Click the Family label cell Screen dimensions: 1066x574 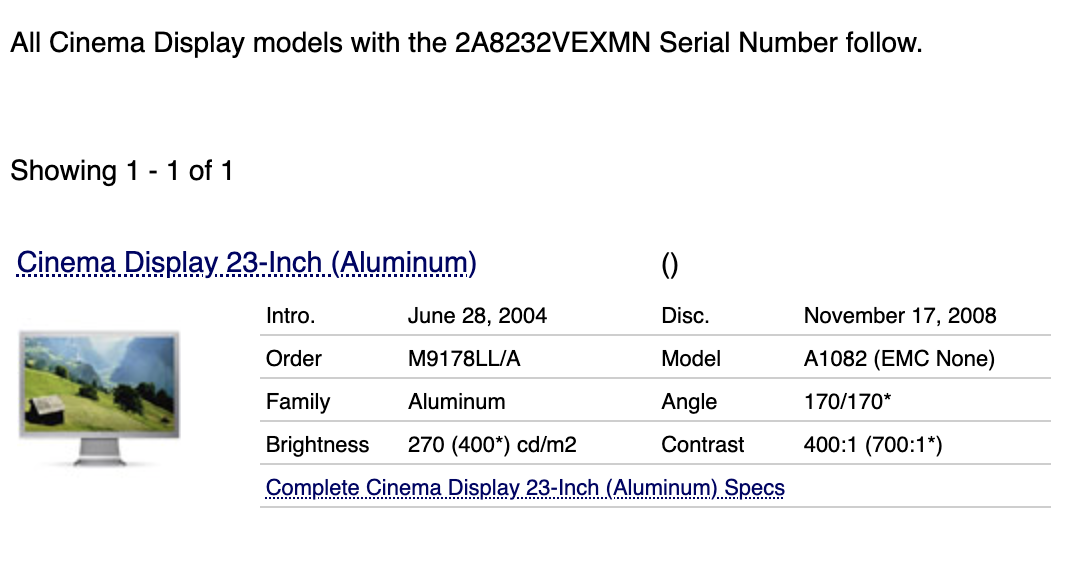coord(298,401)
